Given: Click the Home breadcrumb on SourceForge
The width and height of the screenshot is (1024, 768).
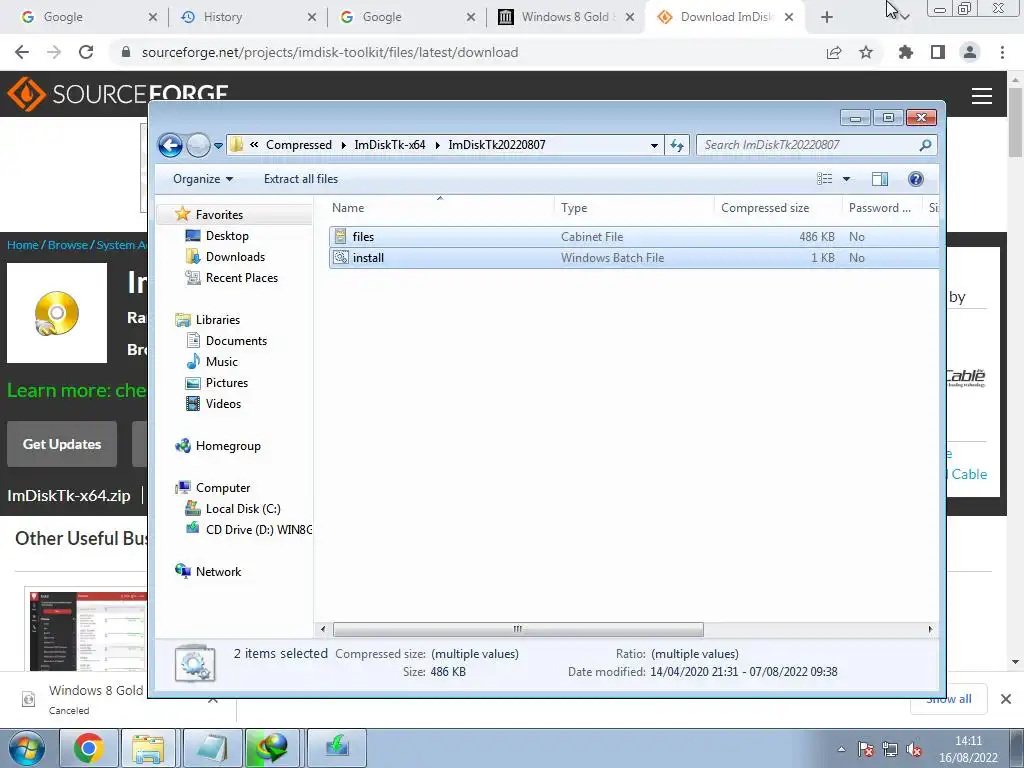Looking at the screenshot, I should (23, 245).
